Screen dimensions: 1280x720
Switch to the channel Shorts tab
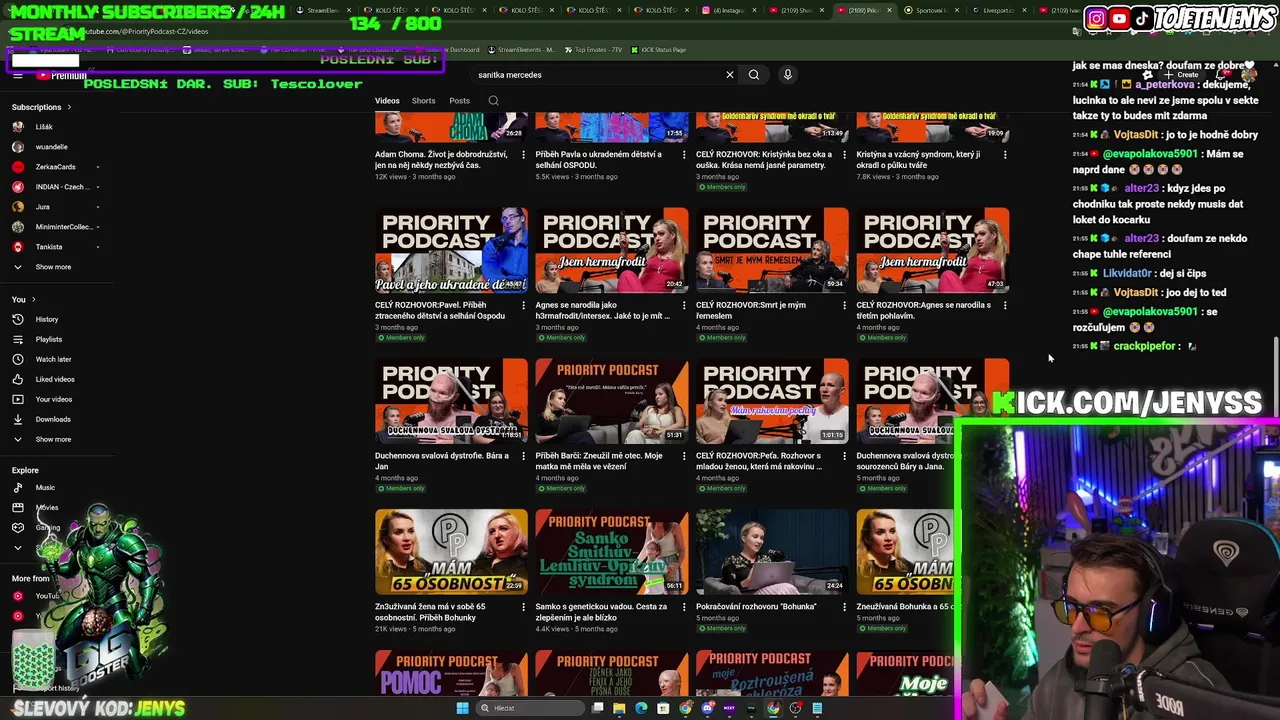click(x=423, y=101)
